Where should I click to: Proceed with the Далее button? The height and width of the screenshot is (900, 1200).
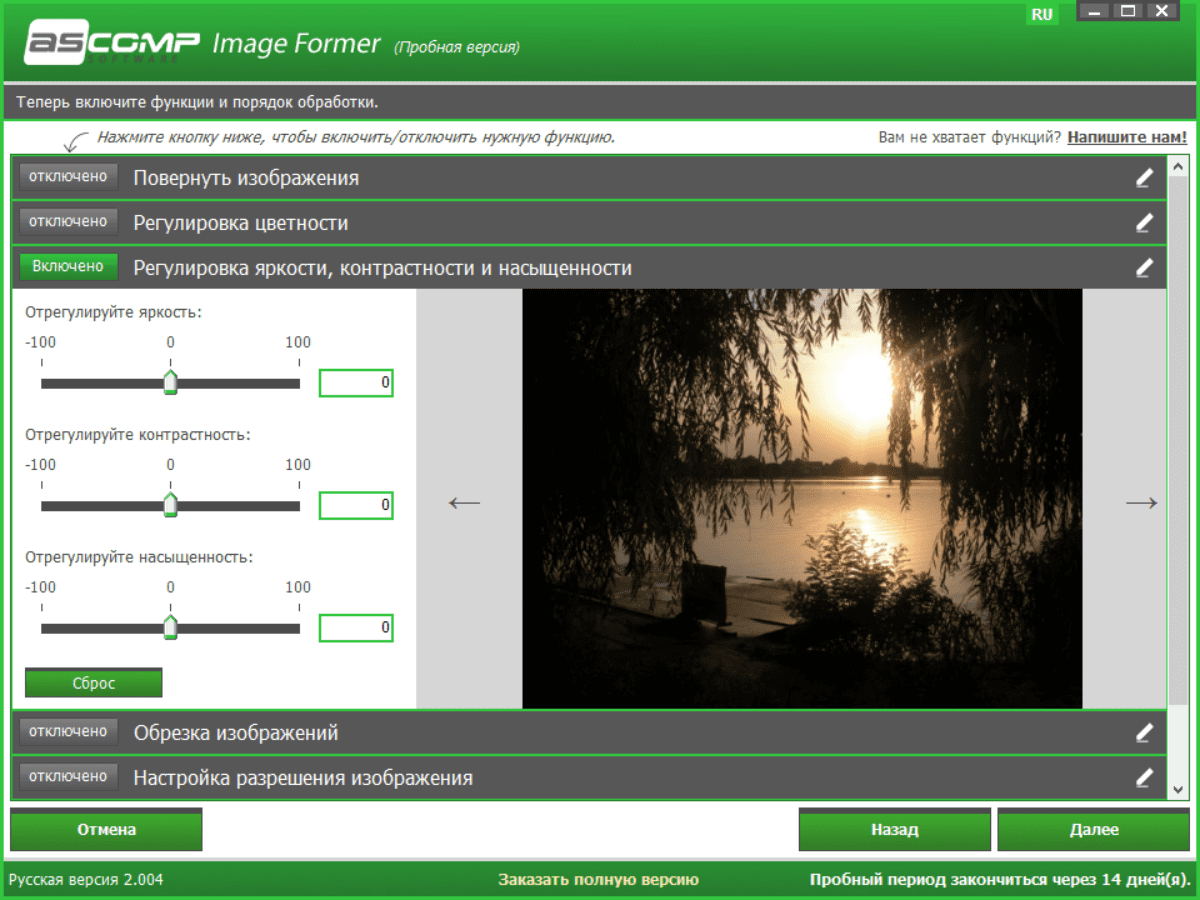[x=1093, y=830]
